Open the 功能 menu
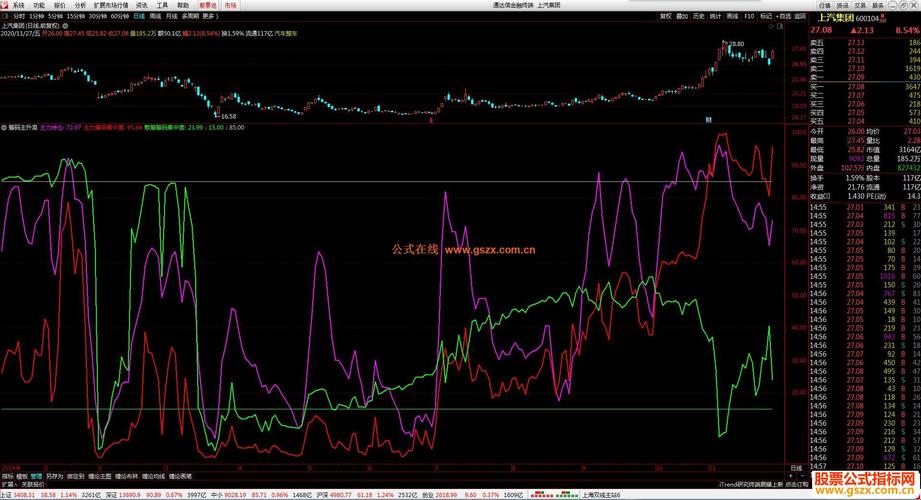This screenshot has width=921, height=500. click(x=39, y=5)
